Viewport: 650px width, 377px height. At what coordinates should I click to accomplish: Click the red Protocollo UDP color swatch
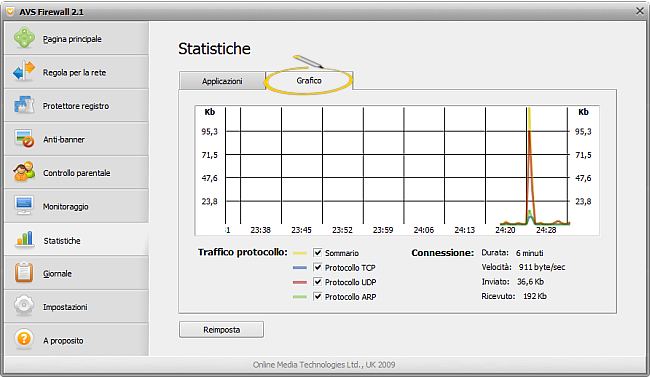300,282
